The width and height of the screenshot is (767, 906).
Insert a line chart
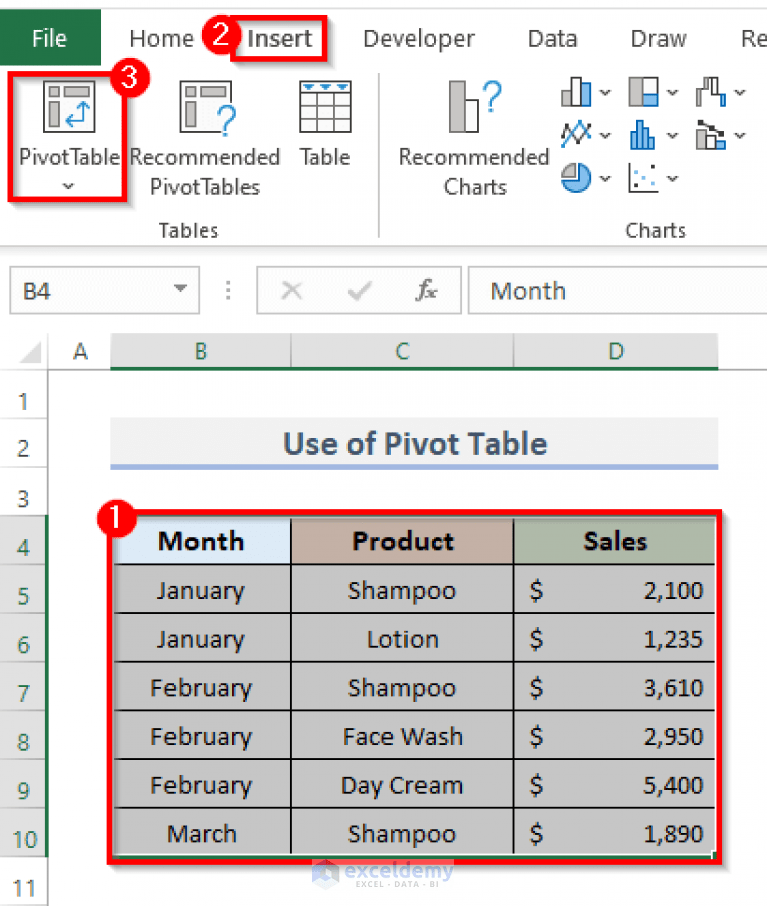(x=575, y=134)
